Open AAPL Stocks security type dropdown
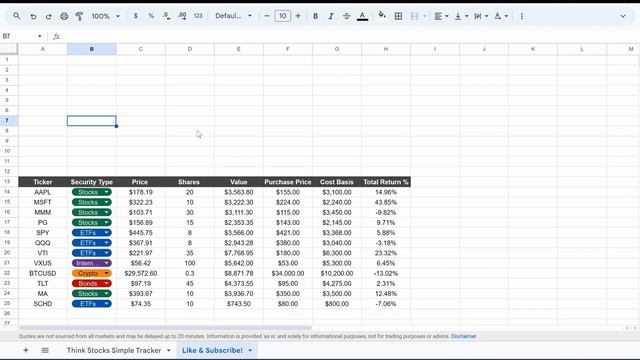The width and height of the screenshot is (640, 360). coord(107,192)
